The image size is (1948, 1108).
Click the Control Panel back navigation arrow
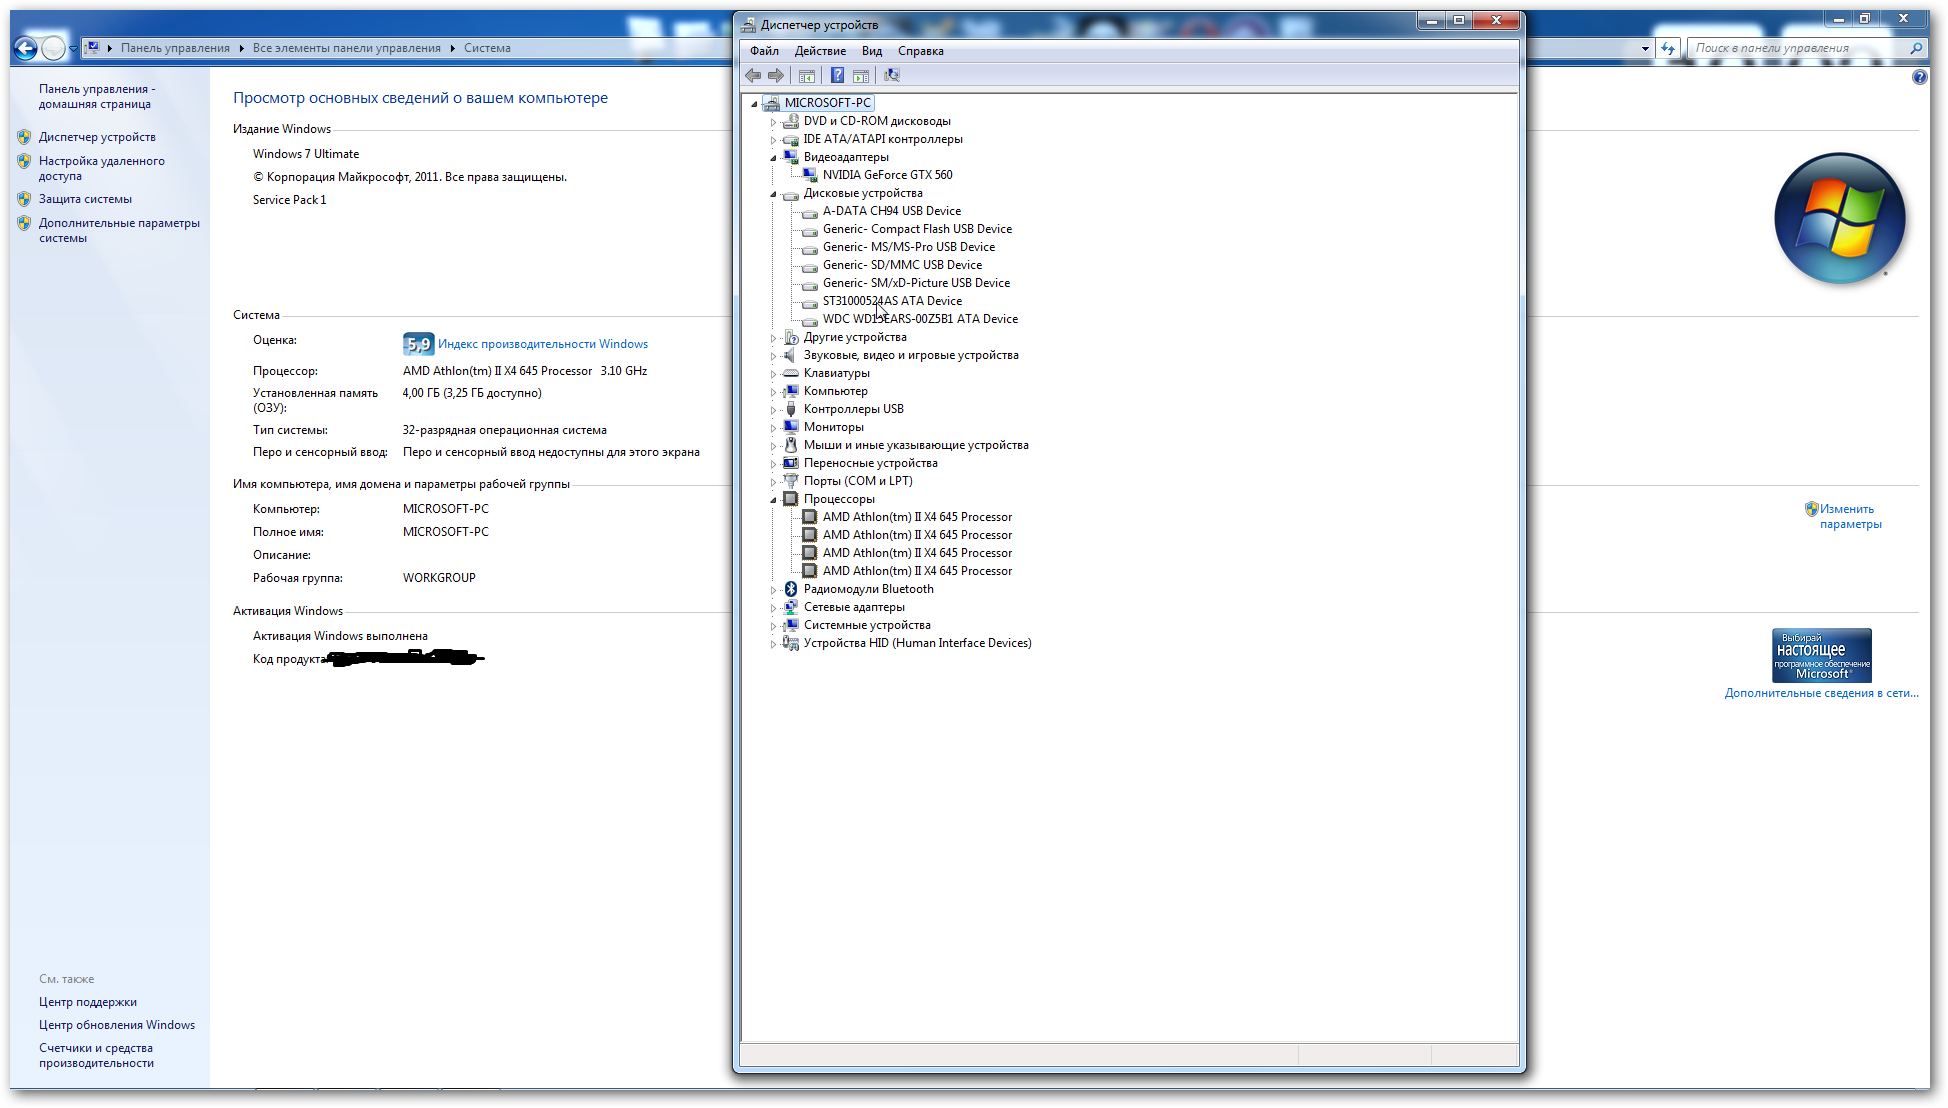click(x=26, y=48)
